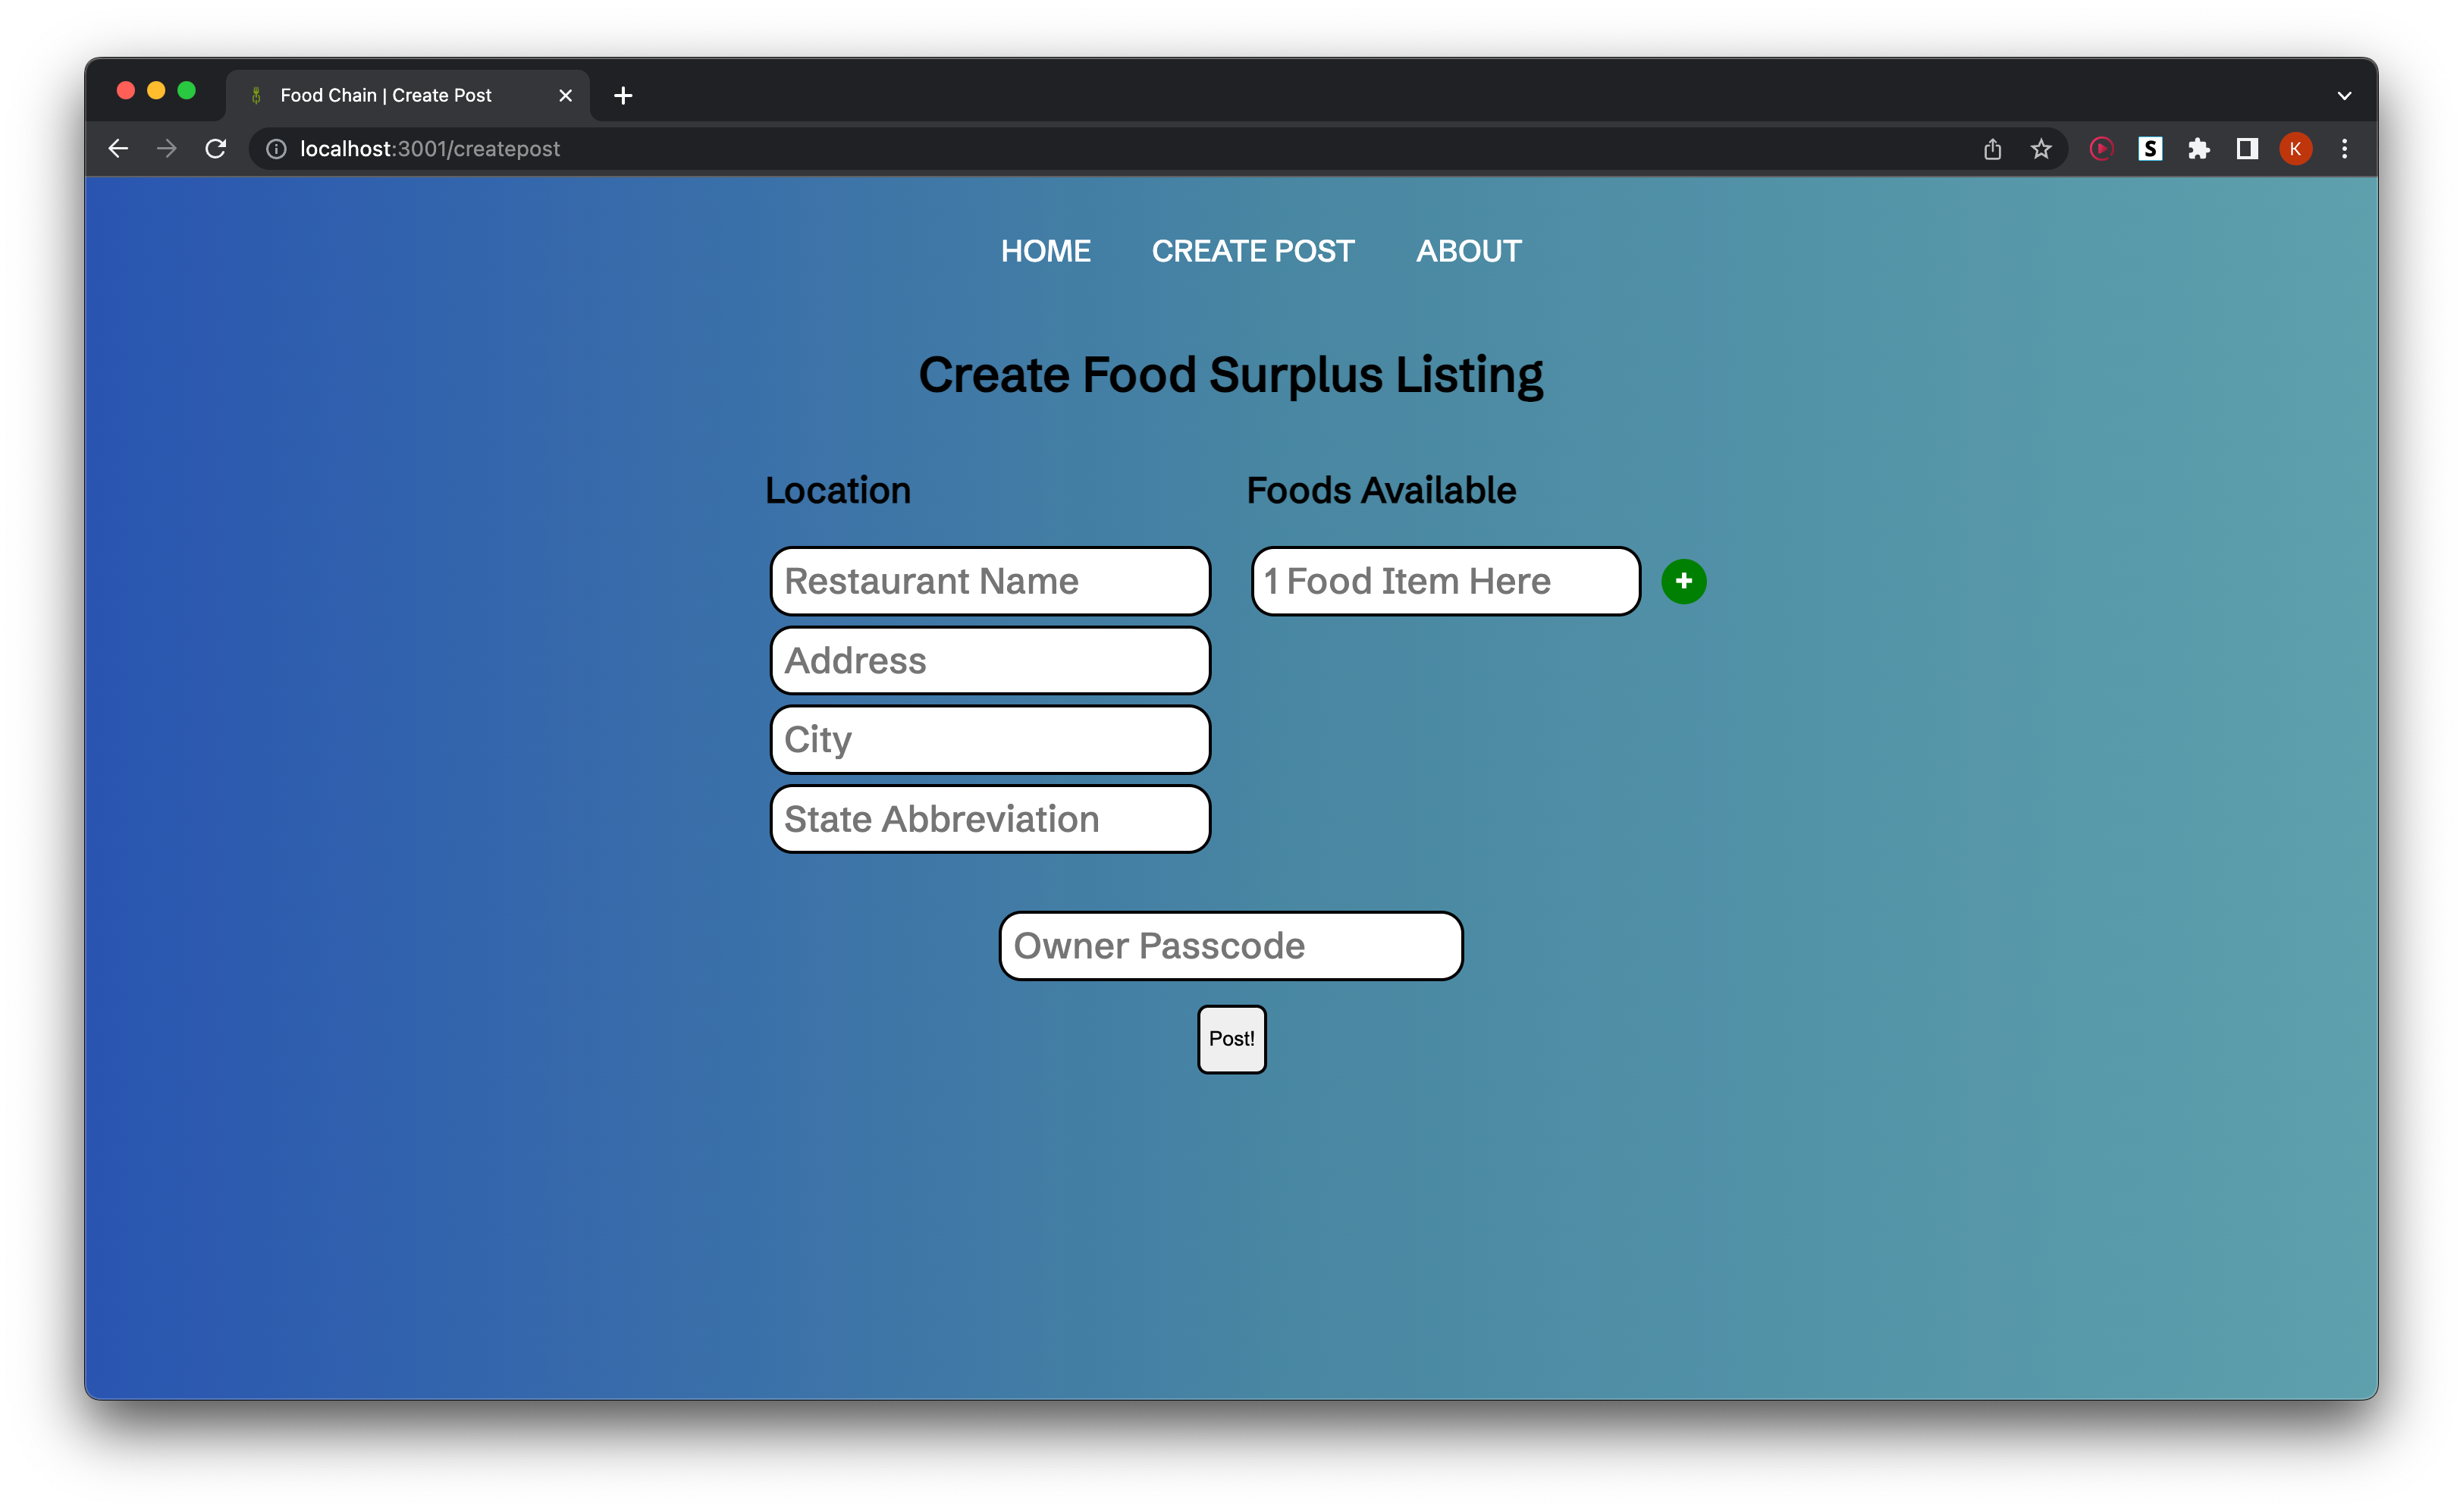Go to HOME in navigation
The image size is (2463, 1512).
[x=1045, y=251]
